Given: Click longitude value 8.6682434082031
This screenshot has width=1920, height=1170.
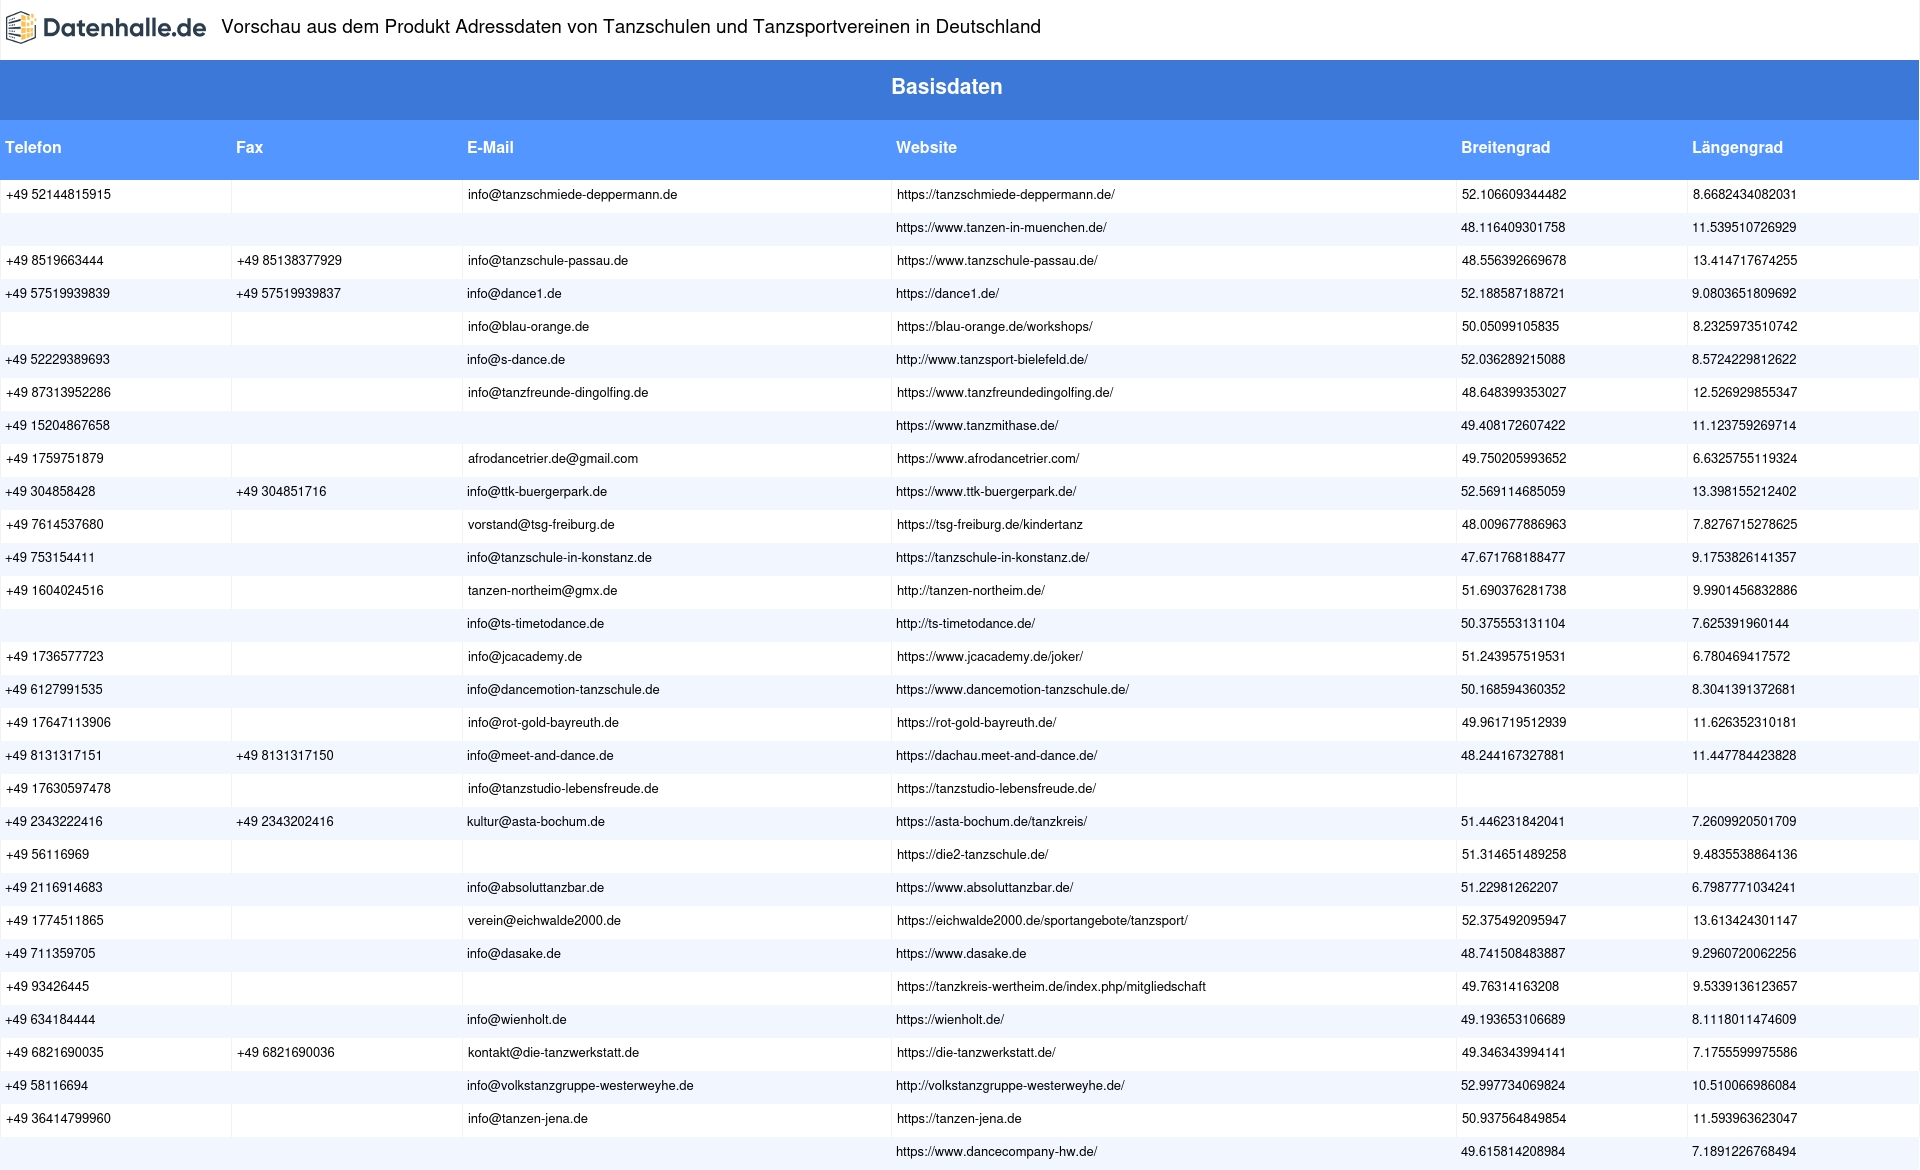Looking at the screenshot, I should pyautogui.click(x=1744, y=195).
